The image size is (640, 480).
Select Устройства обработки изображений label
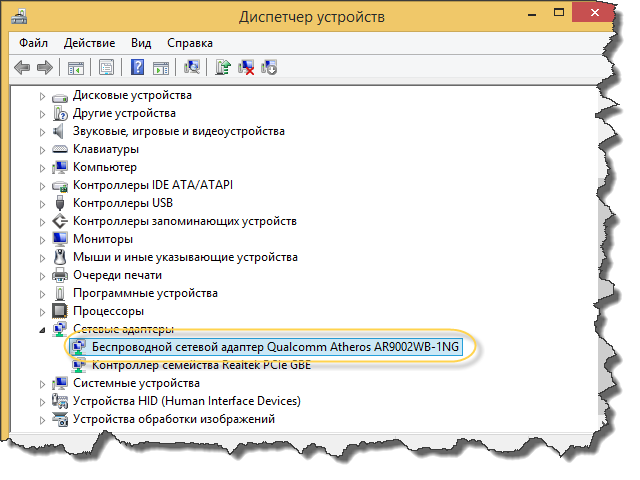point(174,419)
